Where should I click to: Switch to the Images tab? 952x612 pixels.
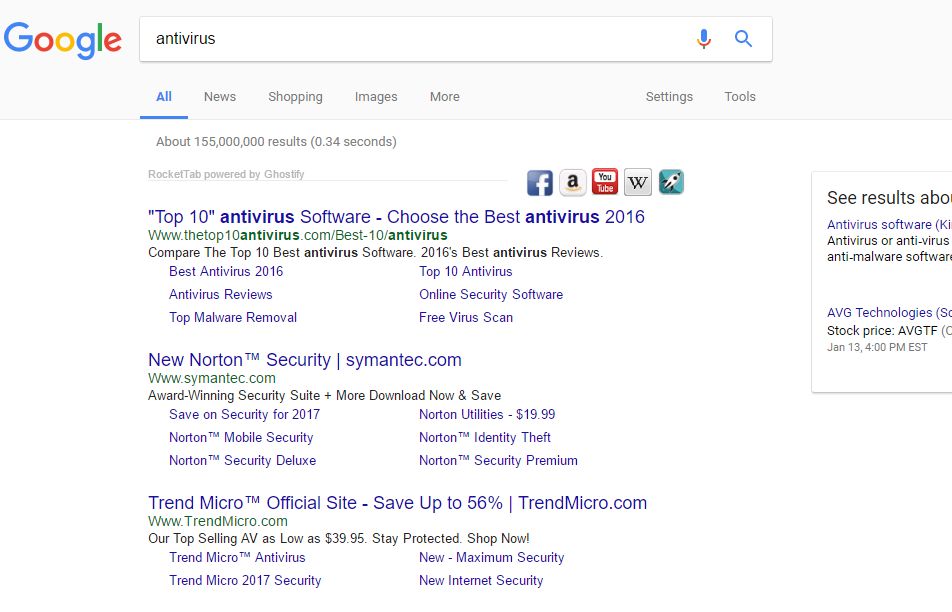pos(376,97)
